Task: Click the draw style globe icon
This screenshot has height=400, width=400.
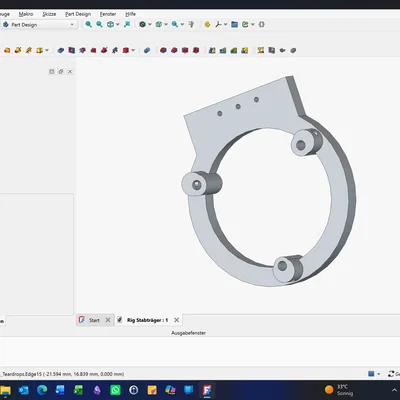Action: click(110, 24)
